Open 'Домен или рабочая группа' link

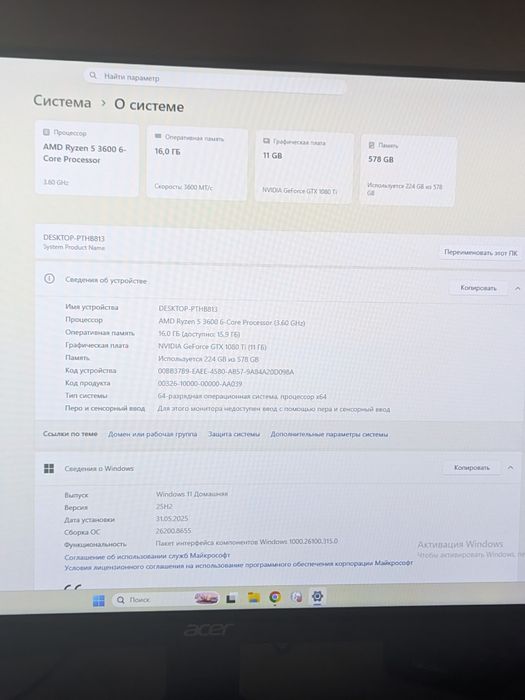(152, 434)
